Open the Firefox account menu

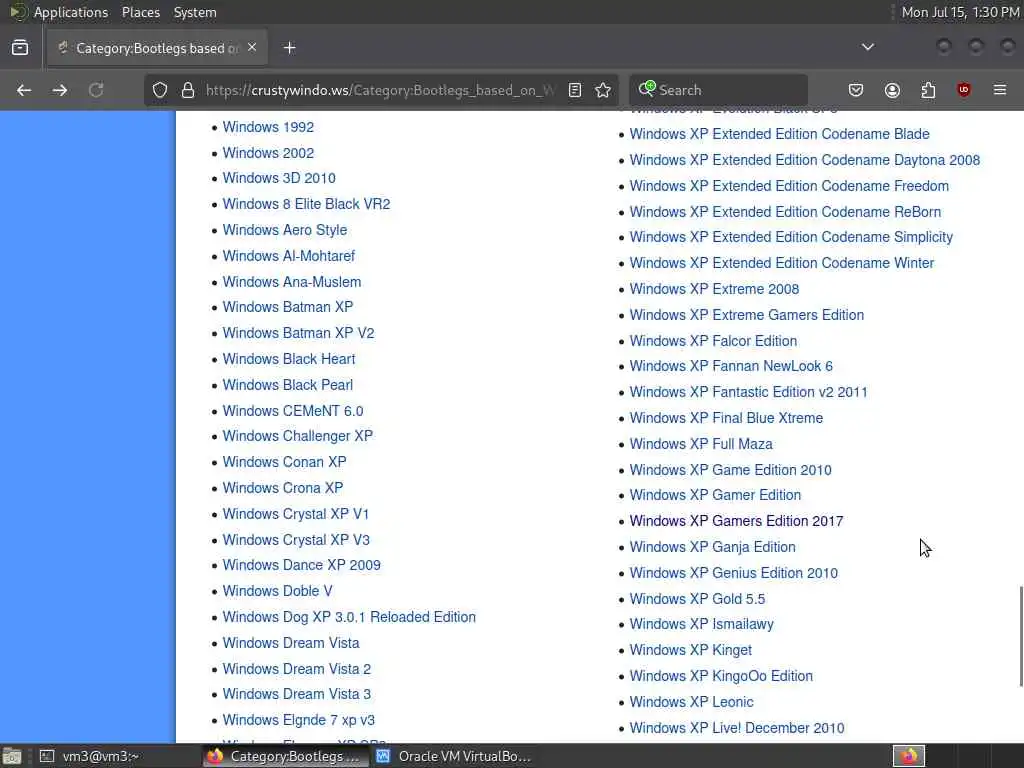click(892, 90)
